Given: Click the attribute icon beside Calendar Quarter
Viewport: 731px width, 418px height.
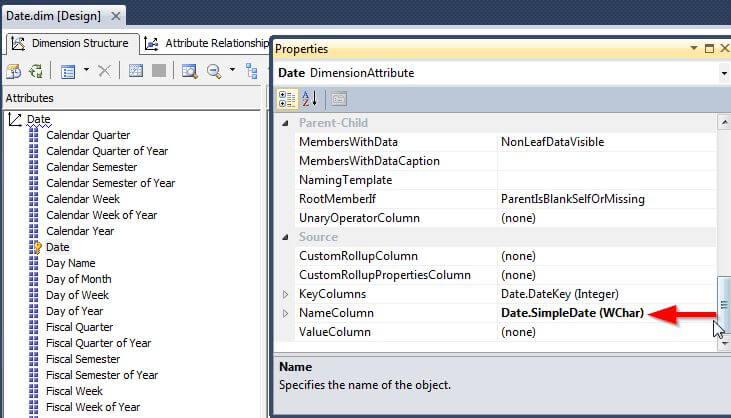Looking at the screenshot, I should click(x=34, y=135).
